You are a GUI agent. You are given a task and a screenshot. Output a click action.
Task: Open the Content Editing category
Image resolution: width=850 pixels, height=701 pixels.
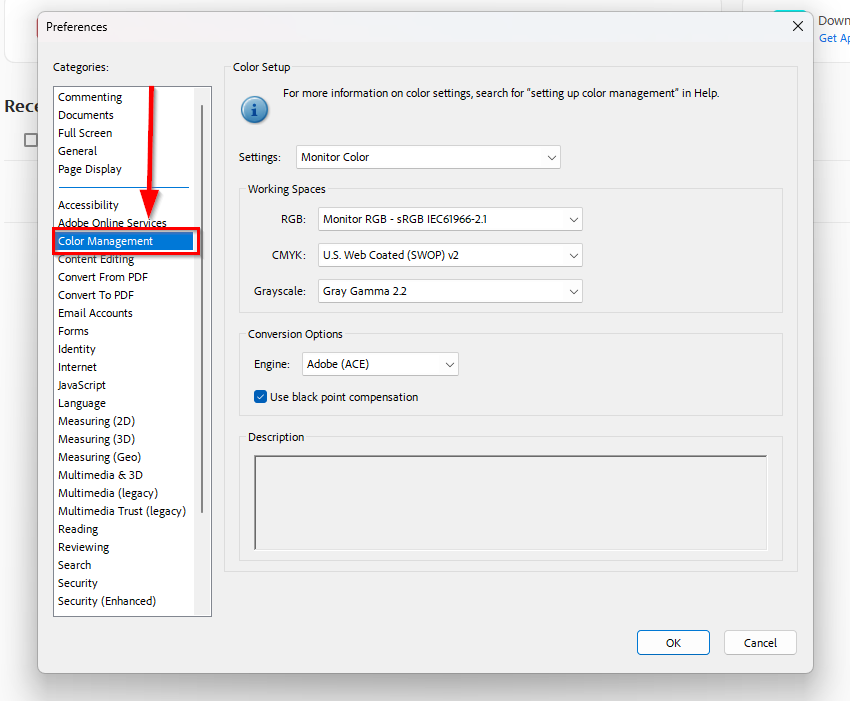pos(96,259)
